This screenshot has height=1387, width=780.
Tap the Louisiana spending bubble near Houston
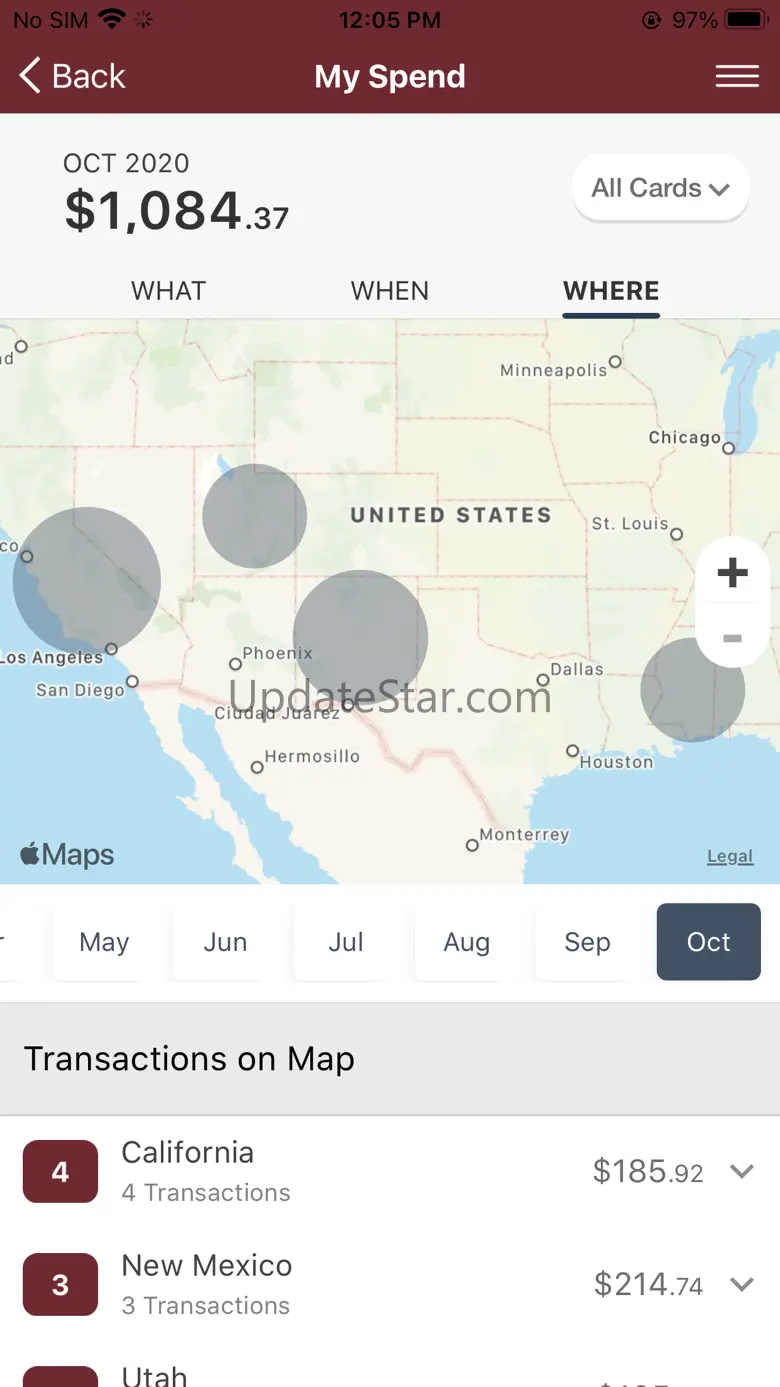pos(693,690)
